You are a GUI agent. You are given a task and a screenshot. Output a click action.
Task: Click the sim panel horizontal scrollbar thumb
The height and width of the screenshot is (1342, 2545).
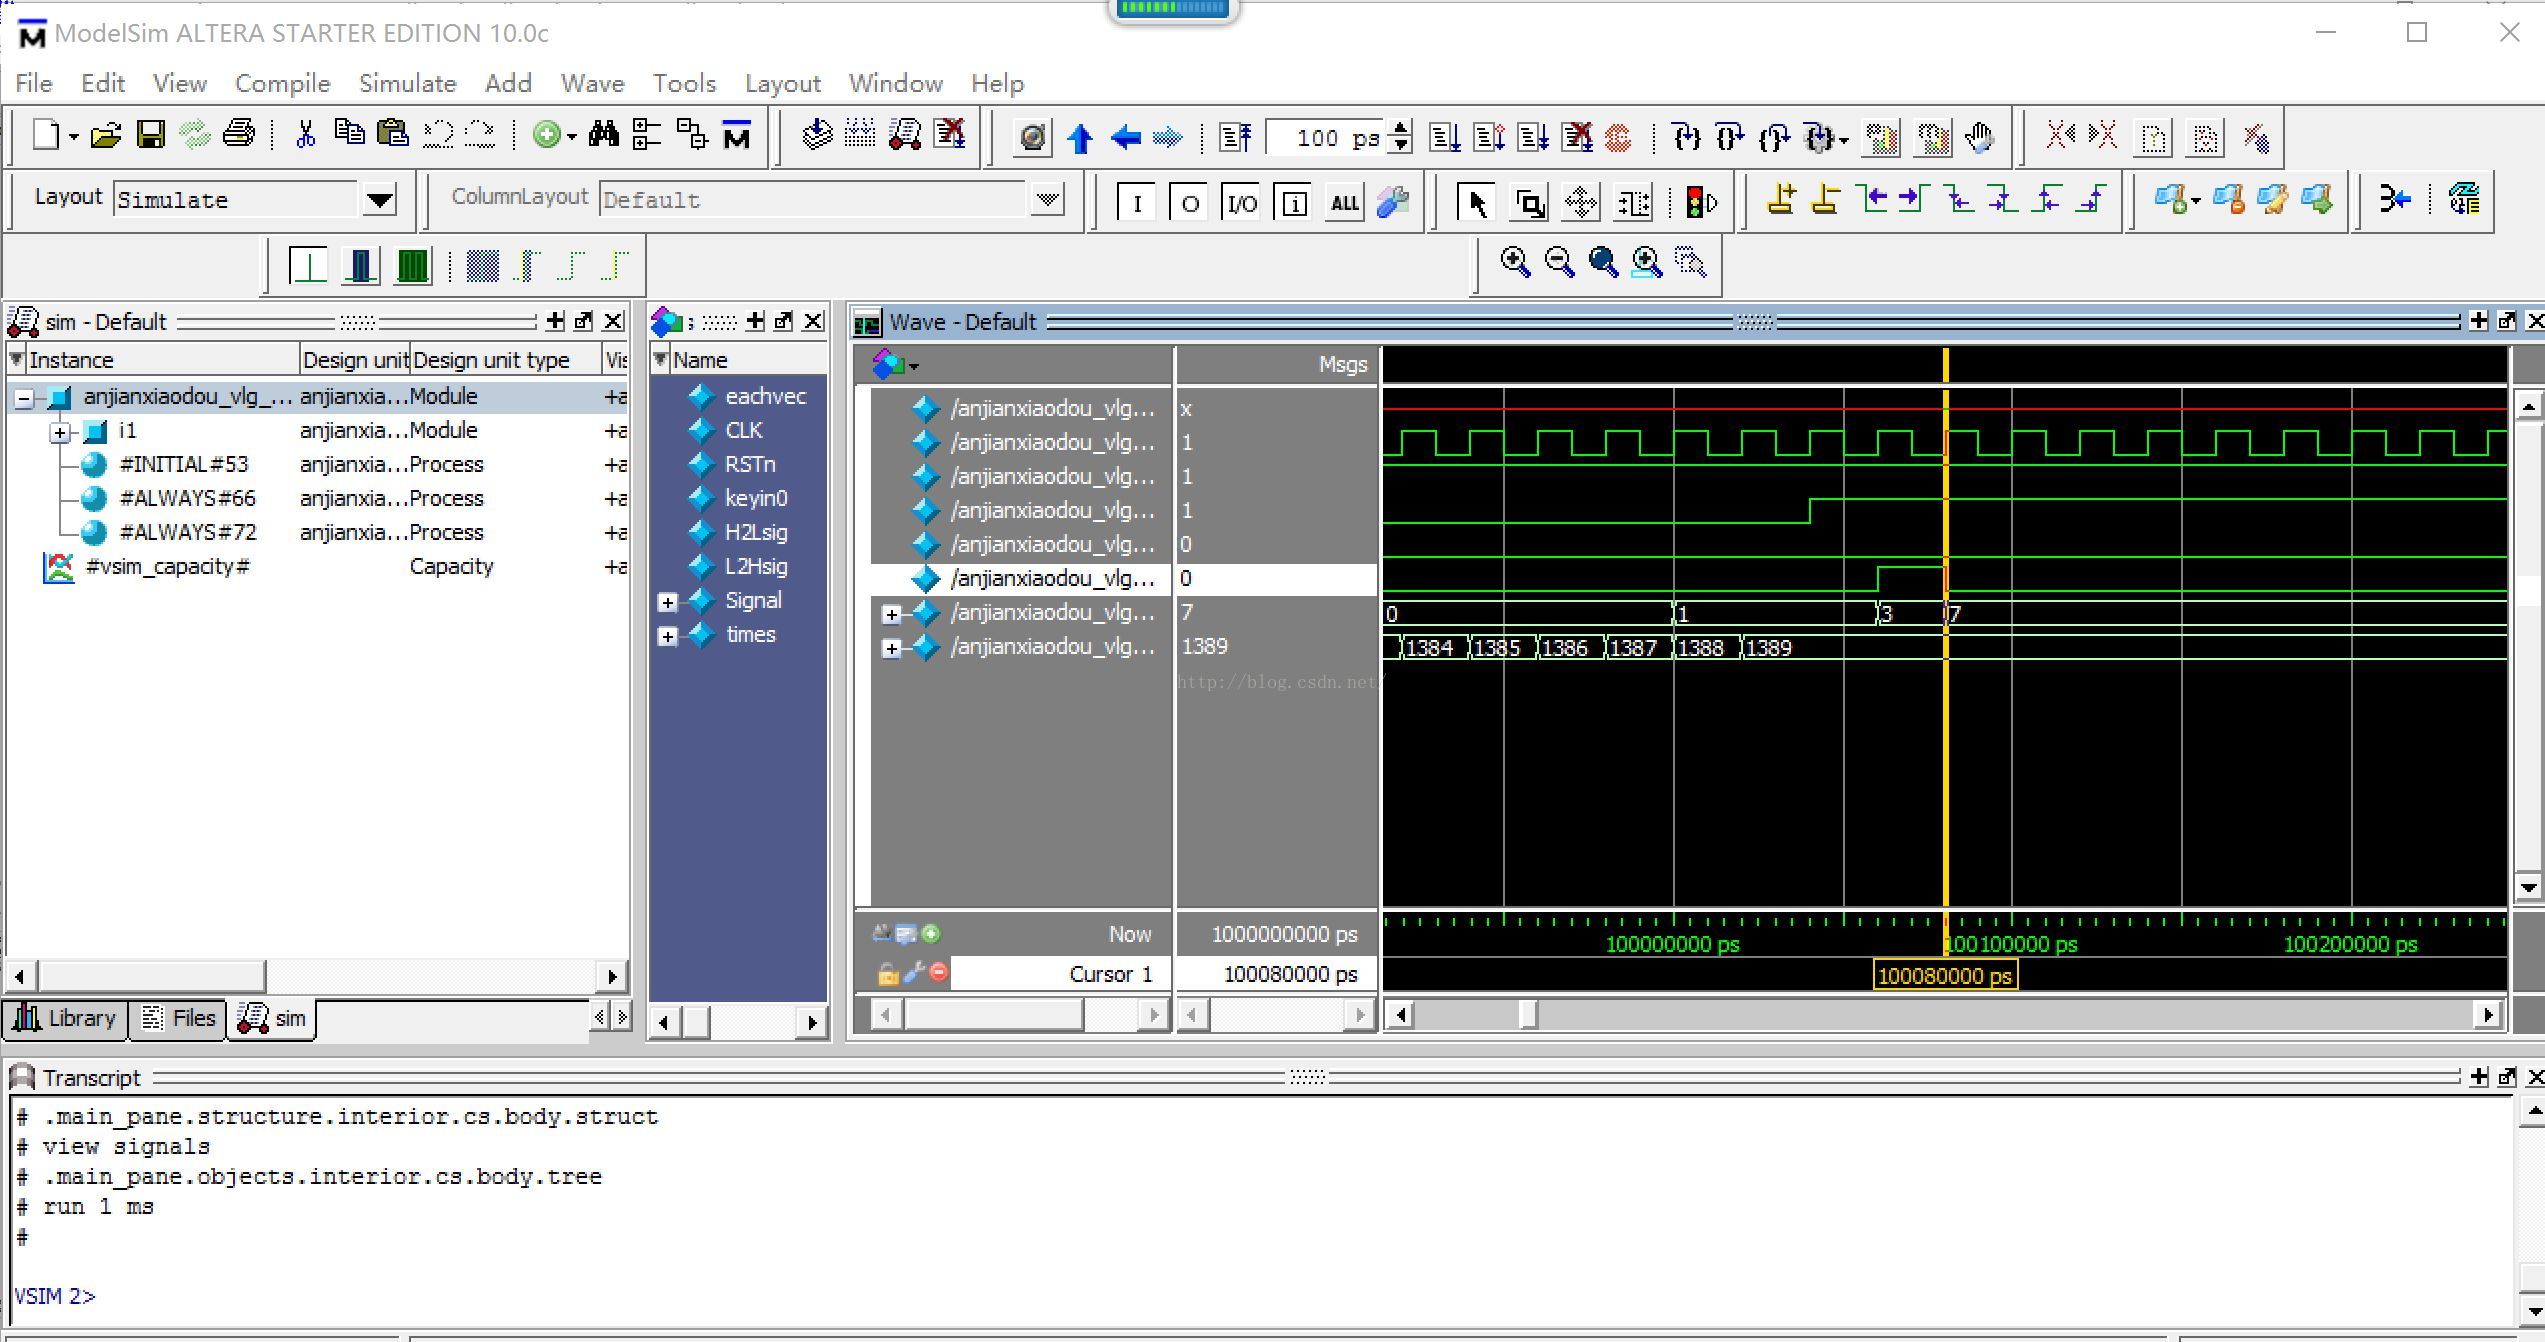(152, 975)
